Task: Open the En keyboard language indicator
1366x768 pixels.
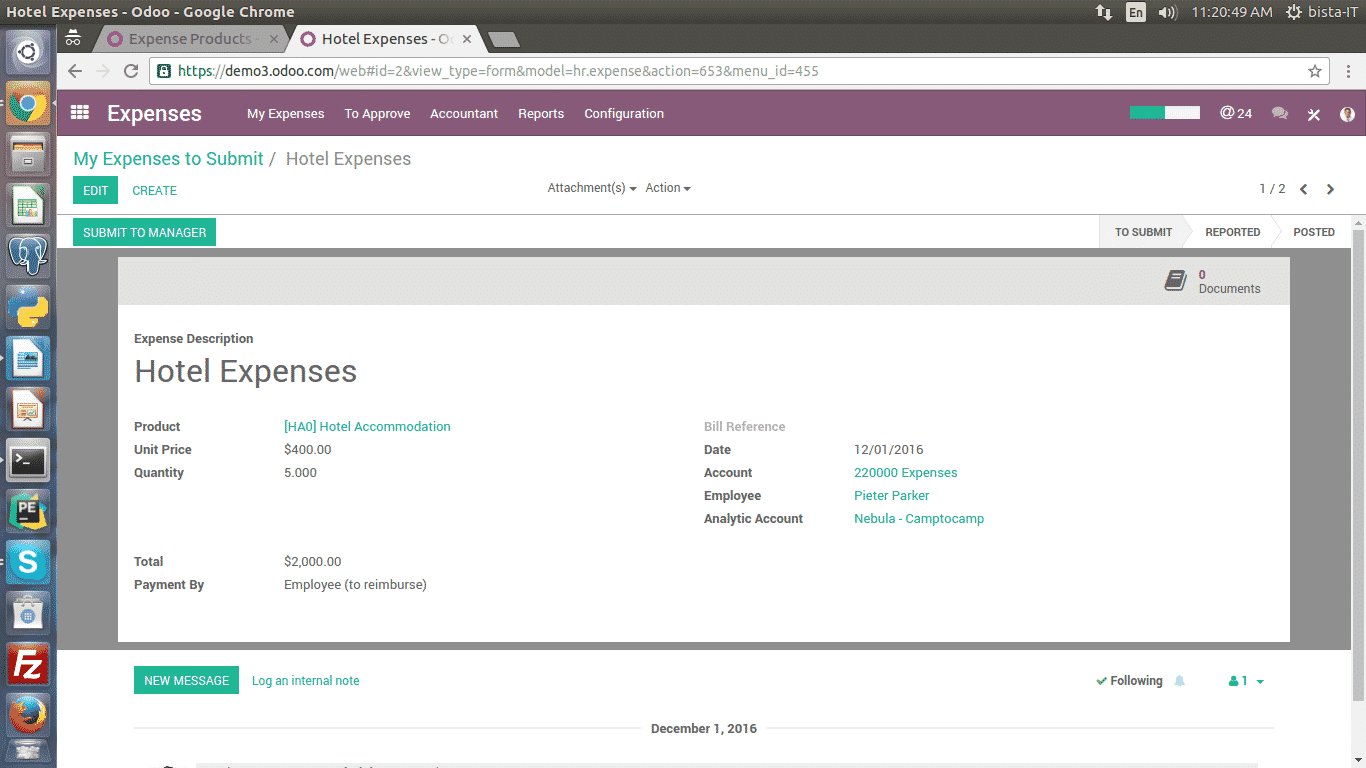Action: click(x=1135, y=12)
